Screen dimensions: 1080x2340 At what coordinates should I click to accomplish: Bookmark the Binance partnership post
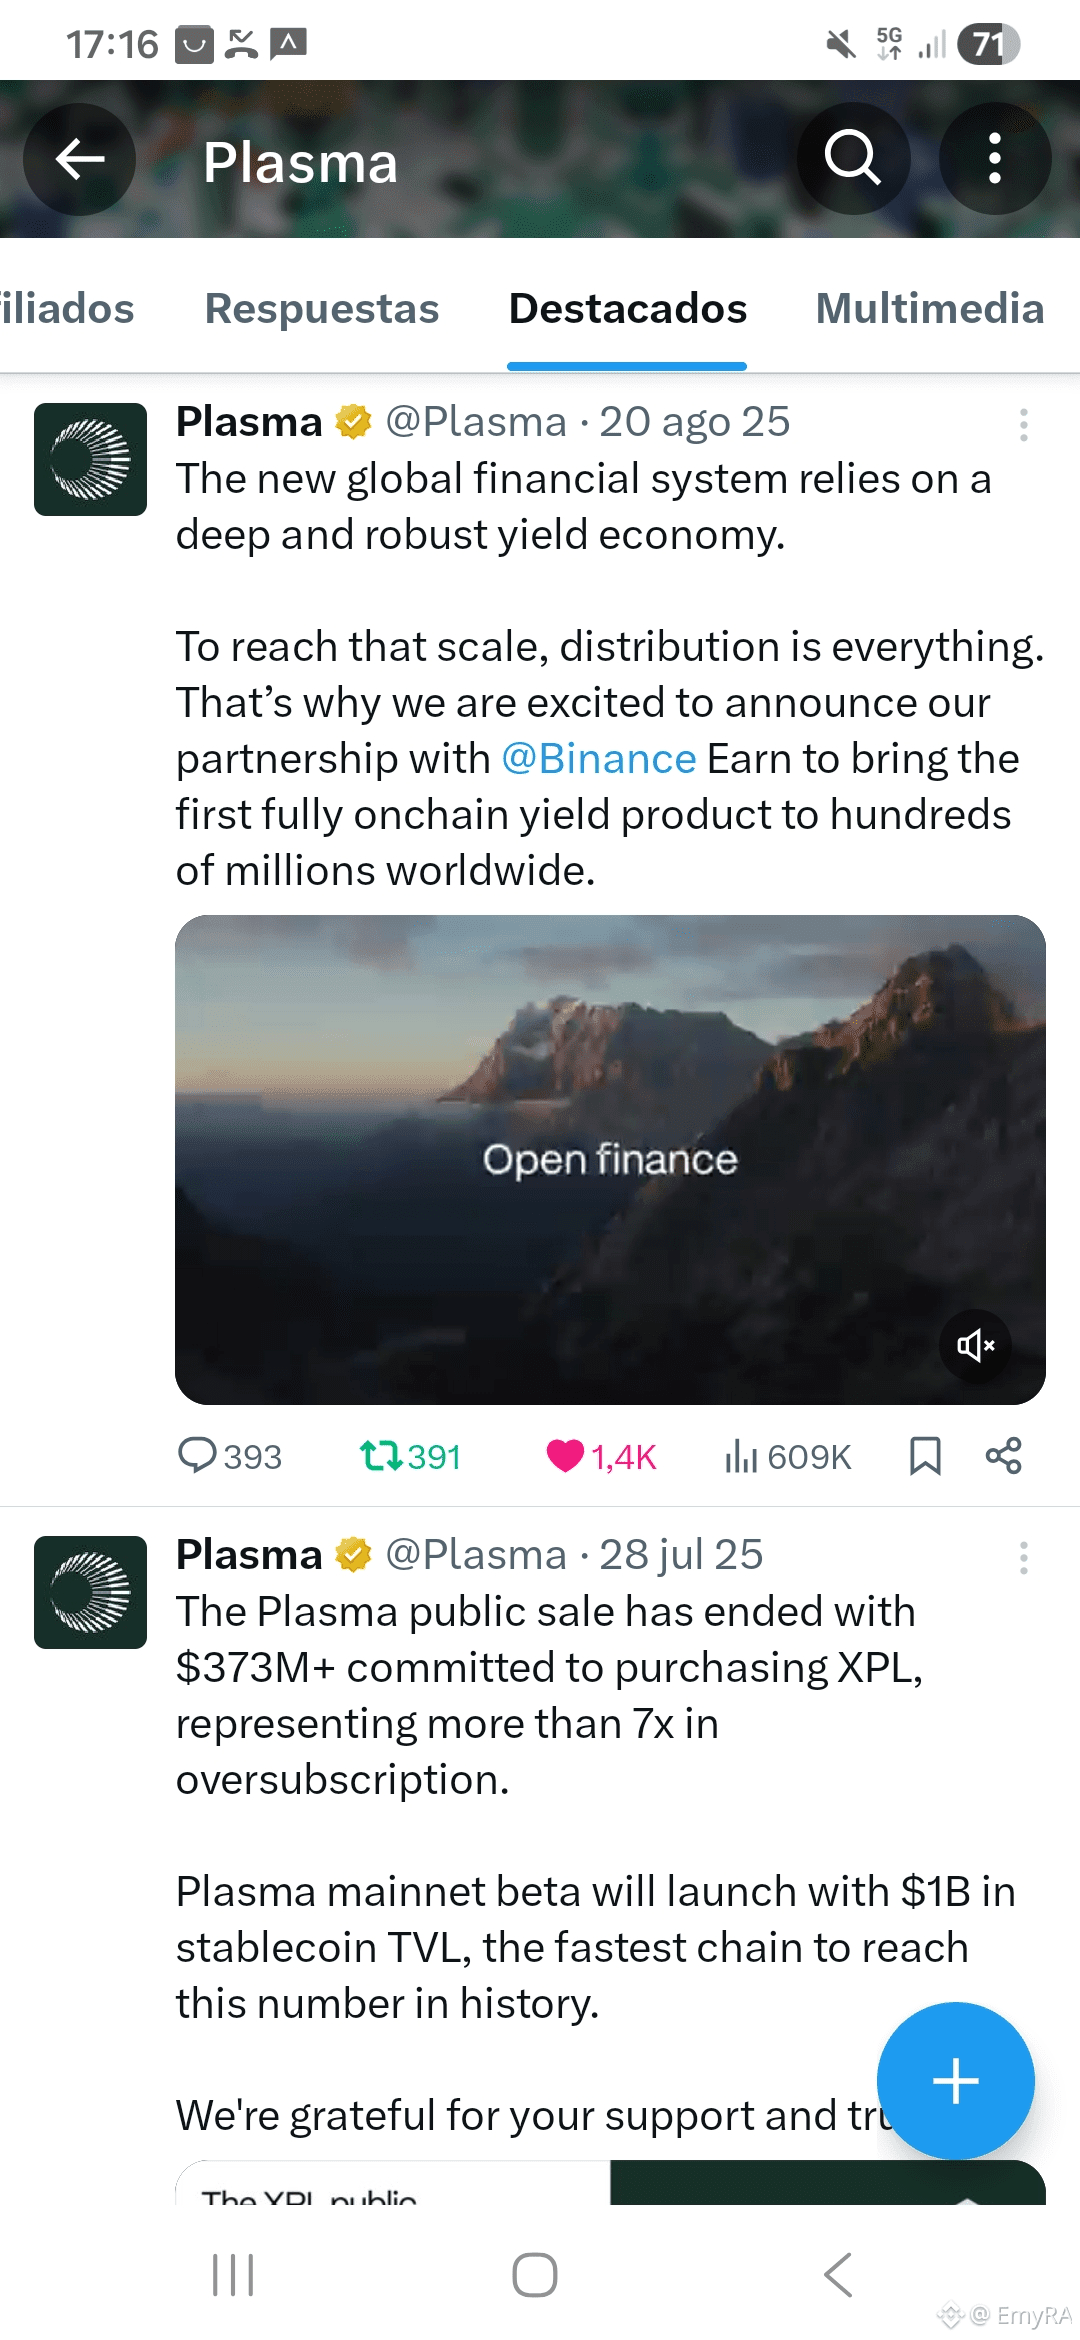pos(925,1456)
